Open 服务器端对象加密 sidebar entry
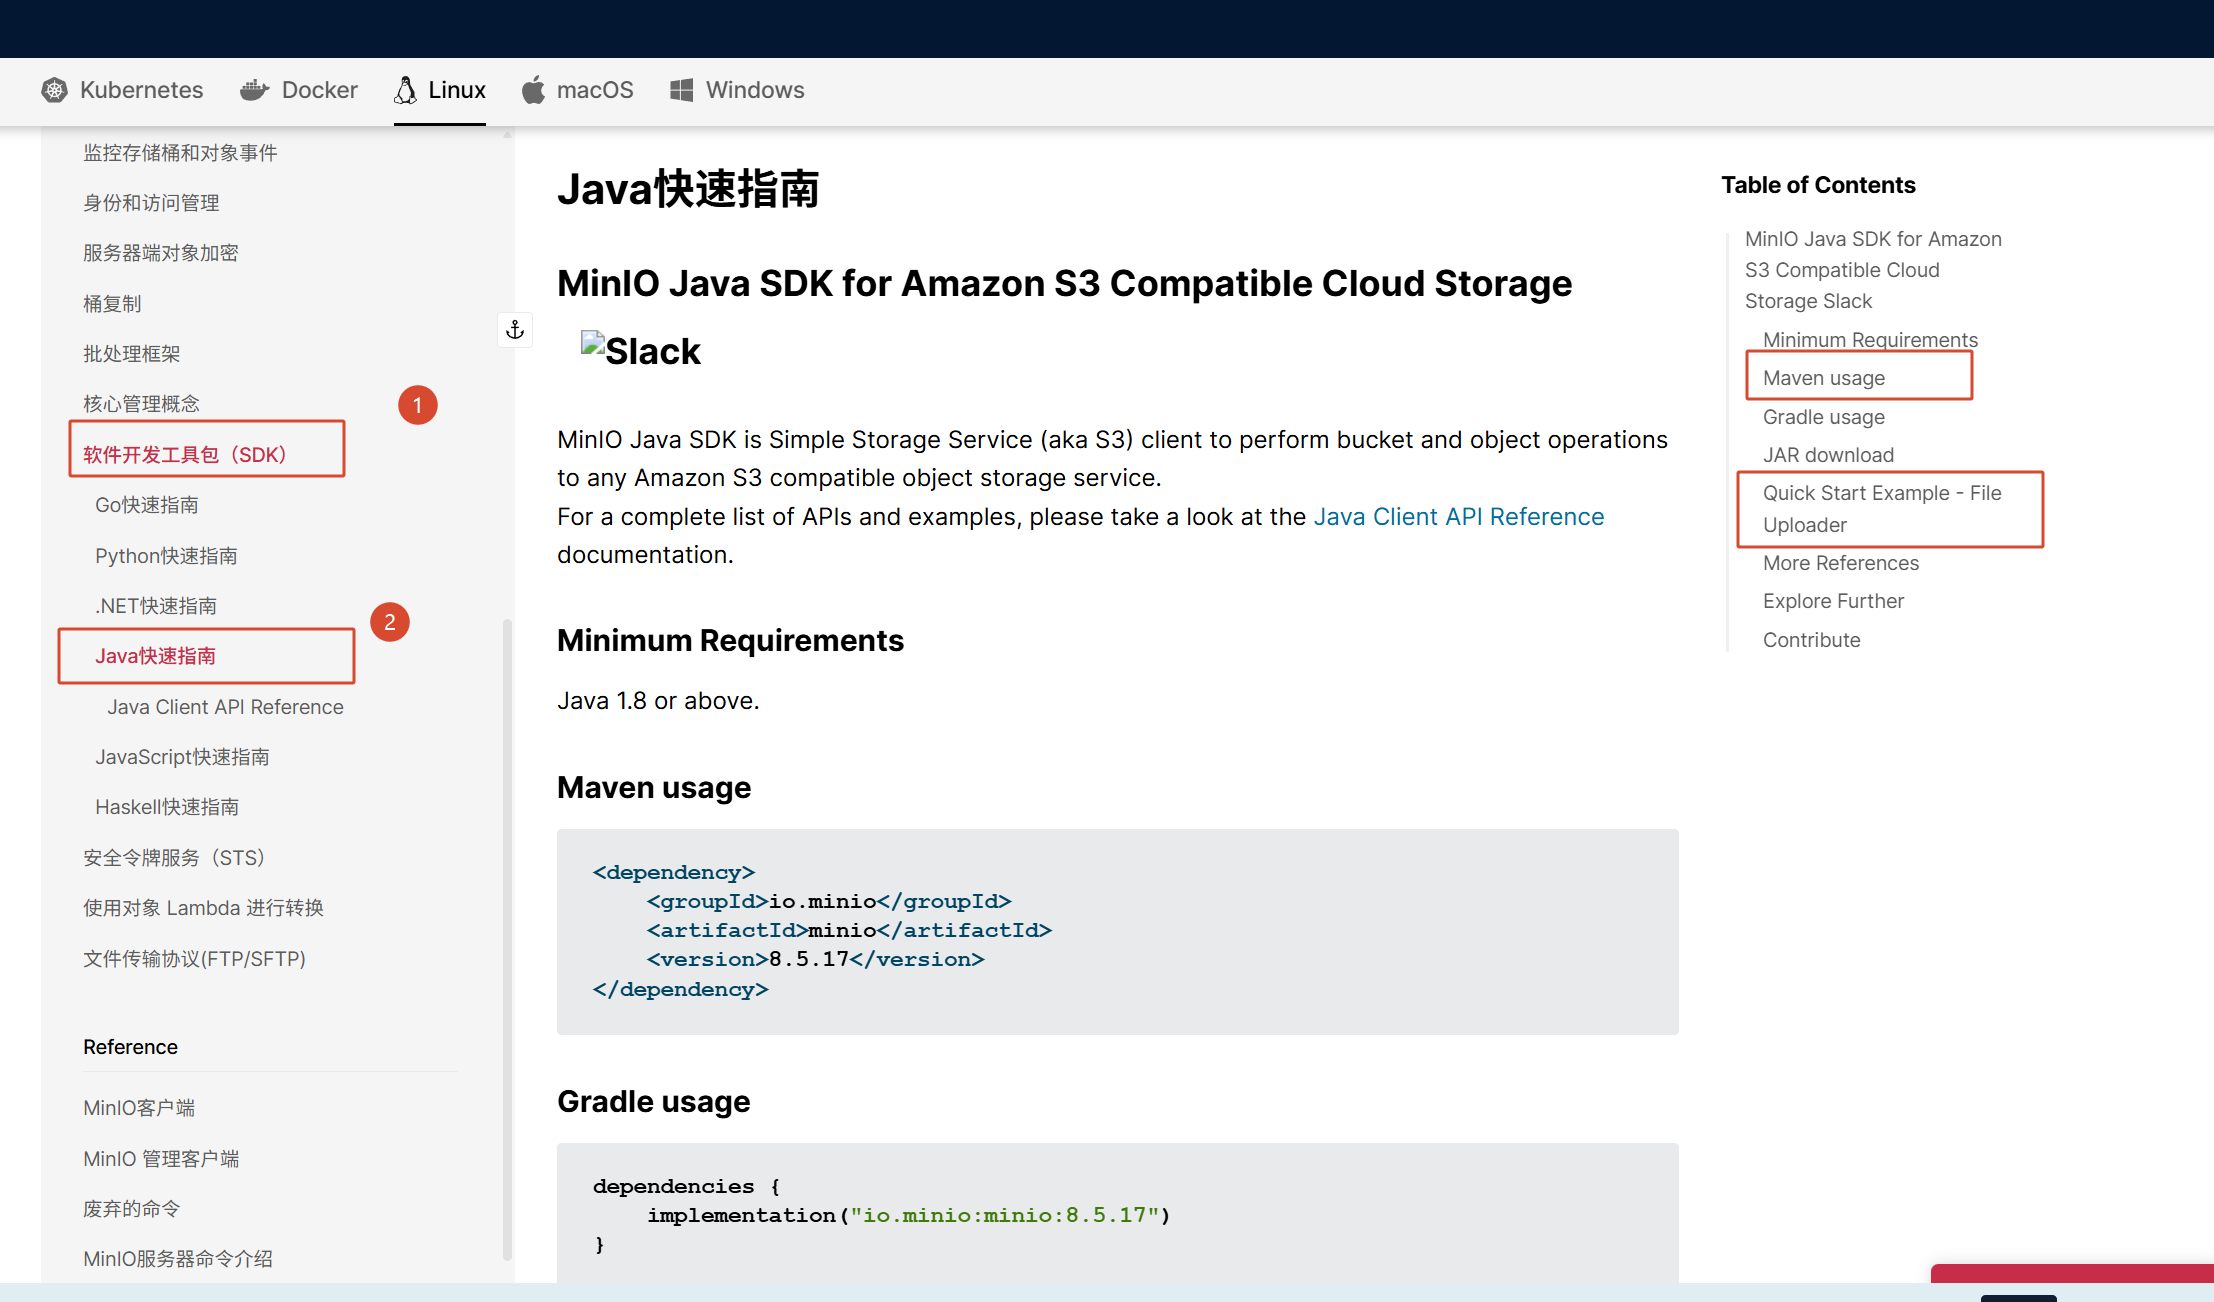 click(x=161, y=253)
